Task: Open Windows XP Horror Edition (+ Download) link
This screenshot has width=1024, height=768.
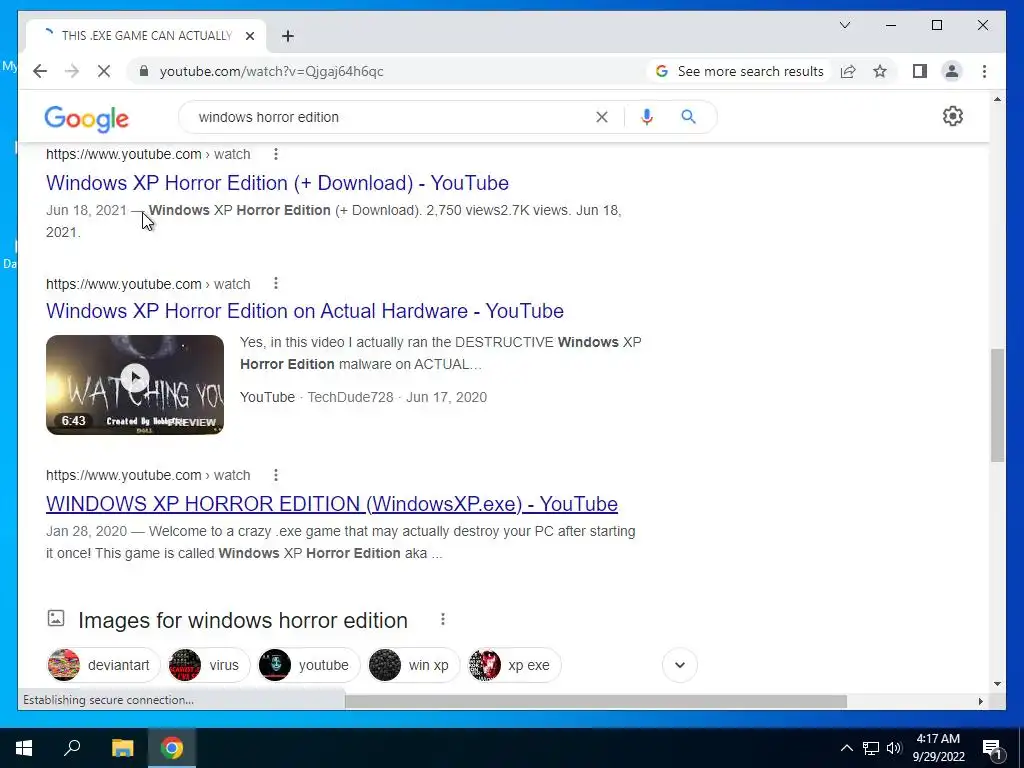Action: 277,183
